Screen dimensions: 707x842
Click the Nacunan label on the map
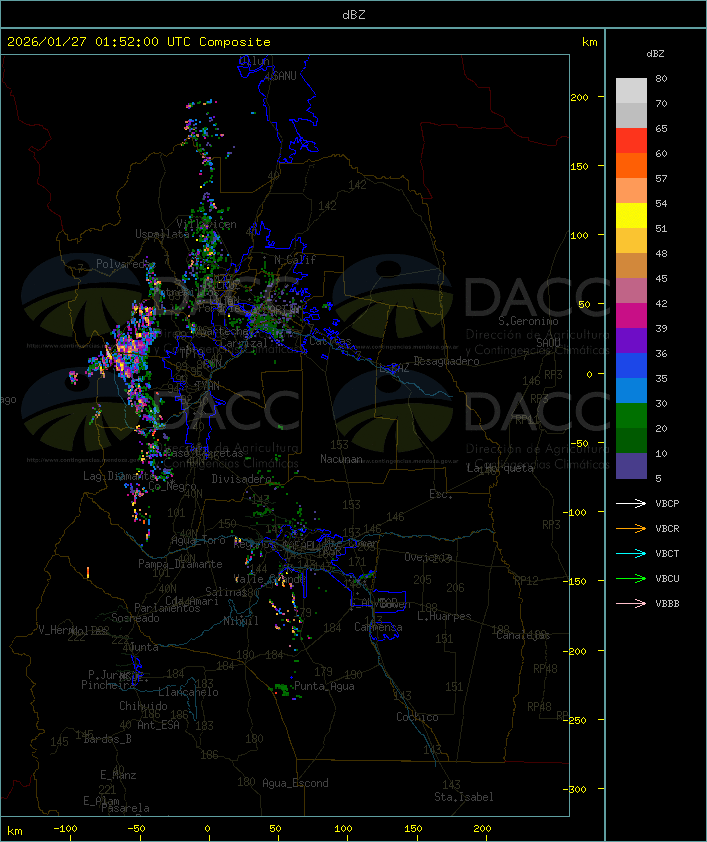tap(341, 459)
